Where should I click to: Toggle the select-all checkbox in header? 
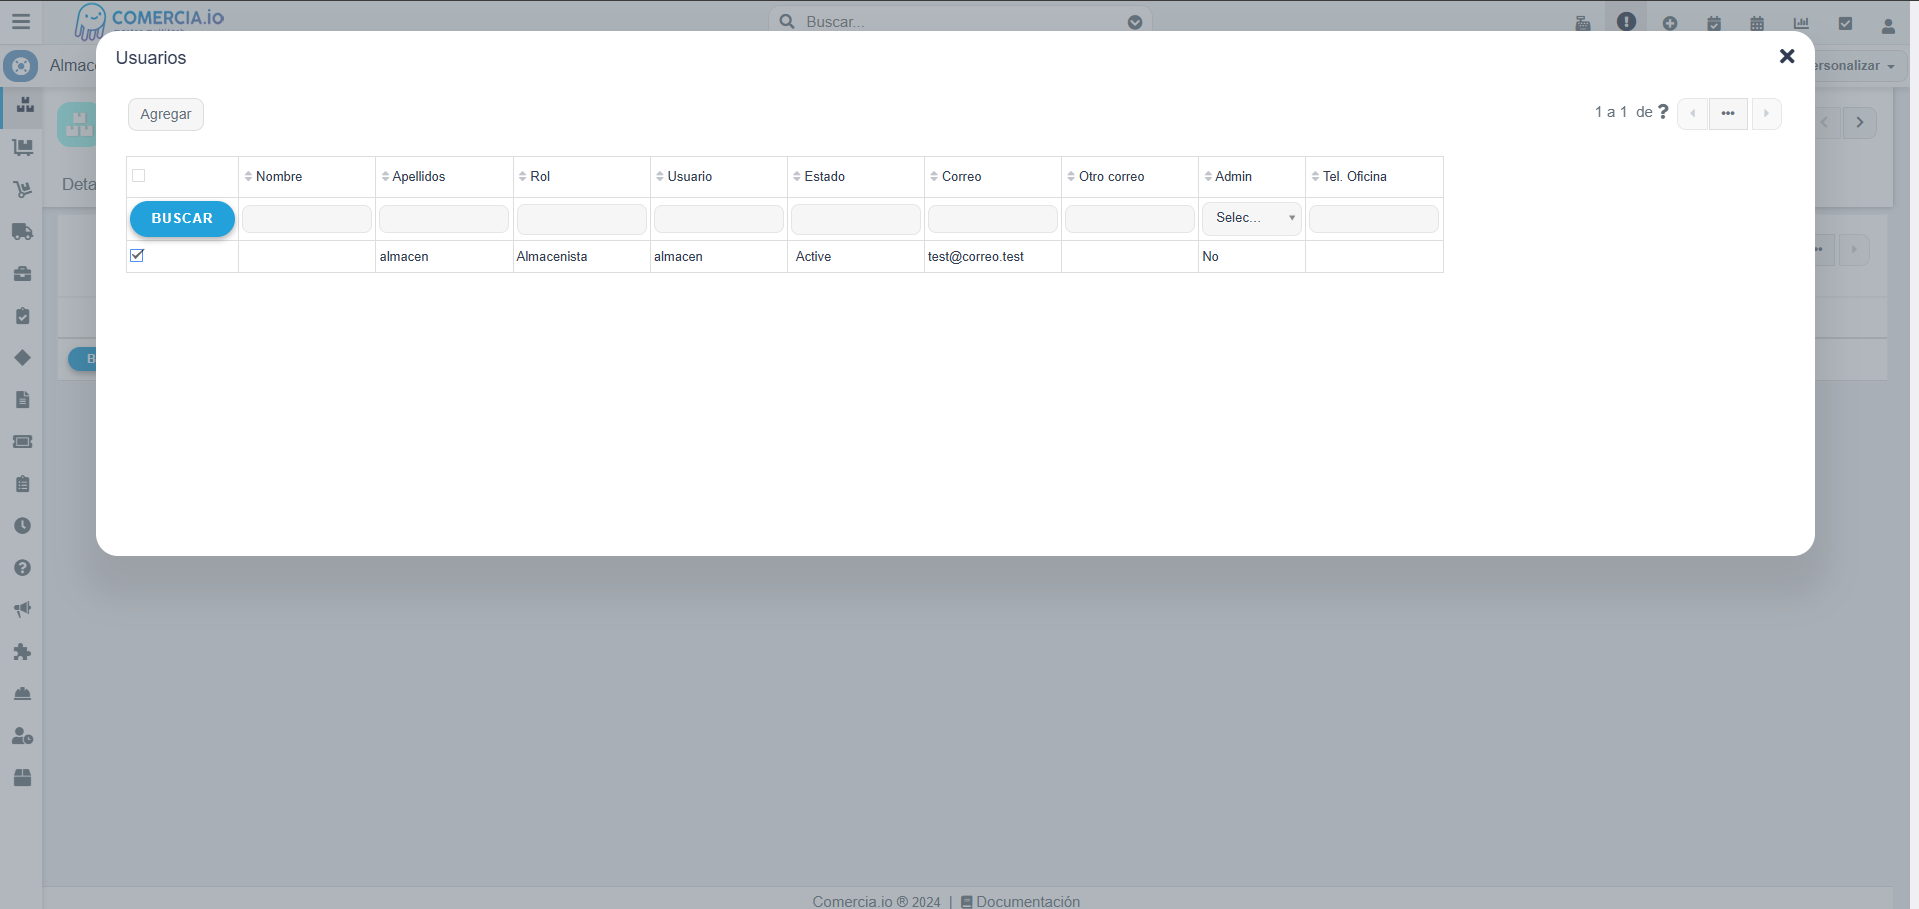[139, 176]
